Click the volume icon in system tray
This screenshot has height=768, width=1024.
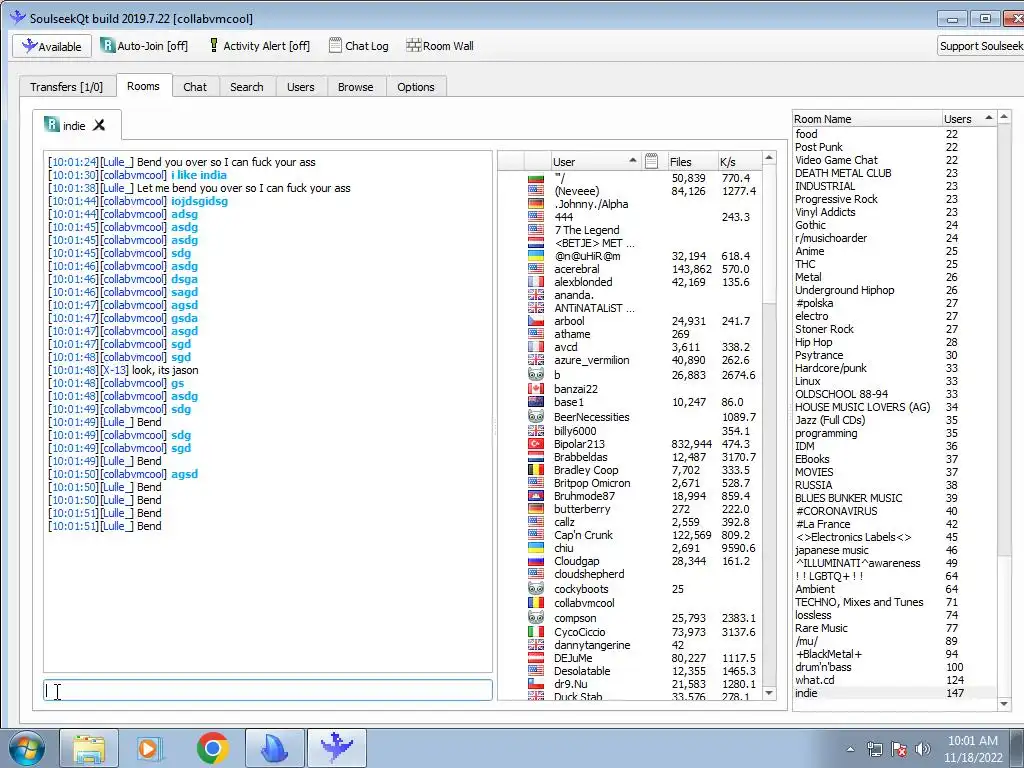click(923, 749)
